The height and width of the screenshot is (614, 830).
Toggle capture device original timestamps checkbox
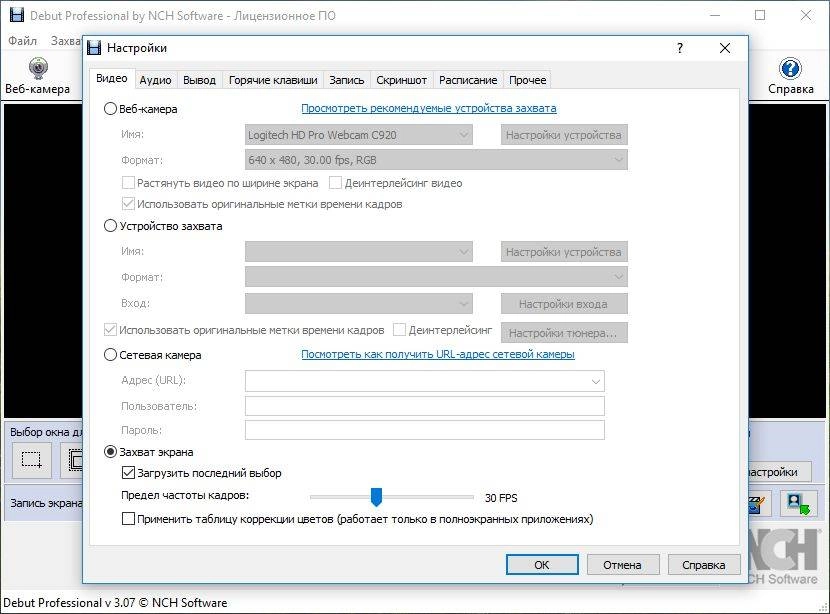pyautogui.click(x=110, y=330)
